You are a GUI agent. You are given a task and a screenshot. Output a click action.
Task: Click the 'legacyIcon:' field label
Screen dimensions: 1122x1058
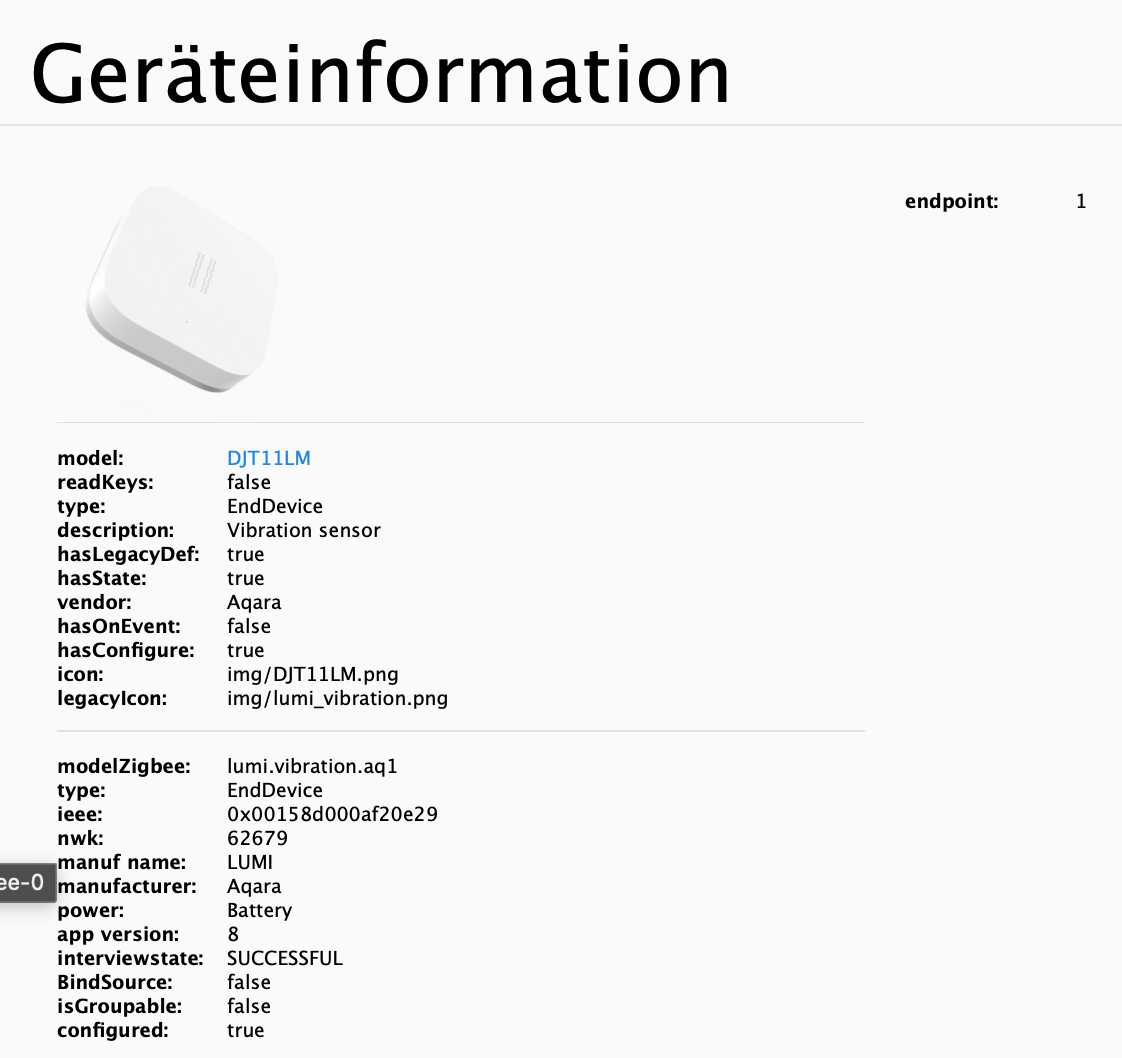[112, 698]
